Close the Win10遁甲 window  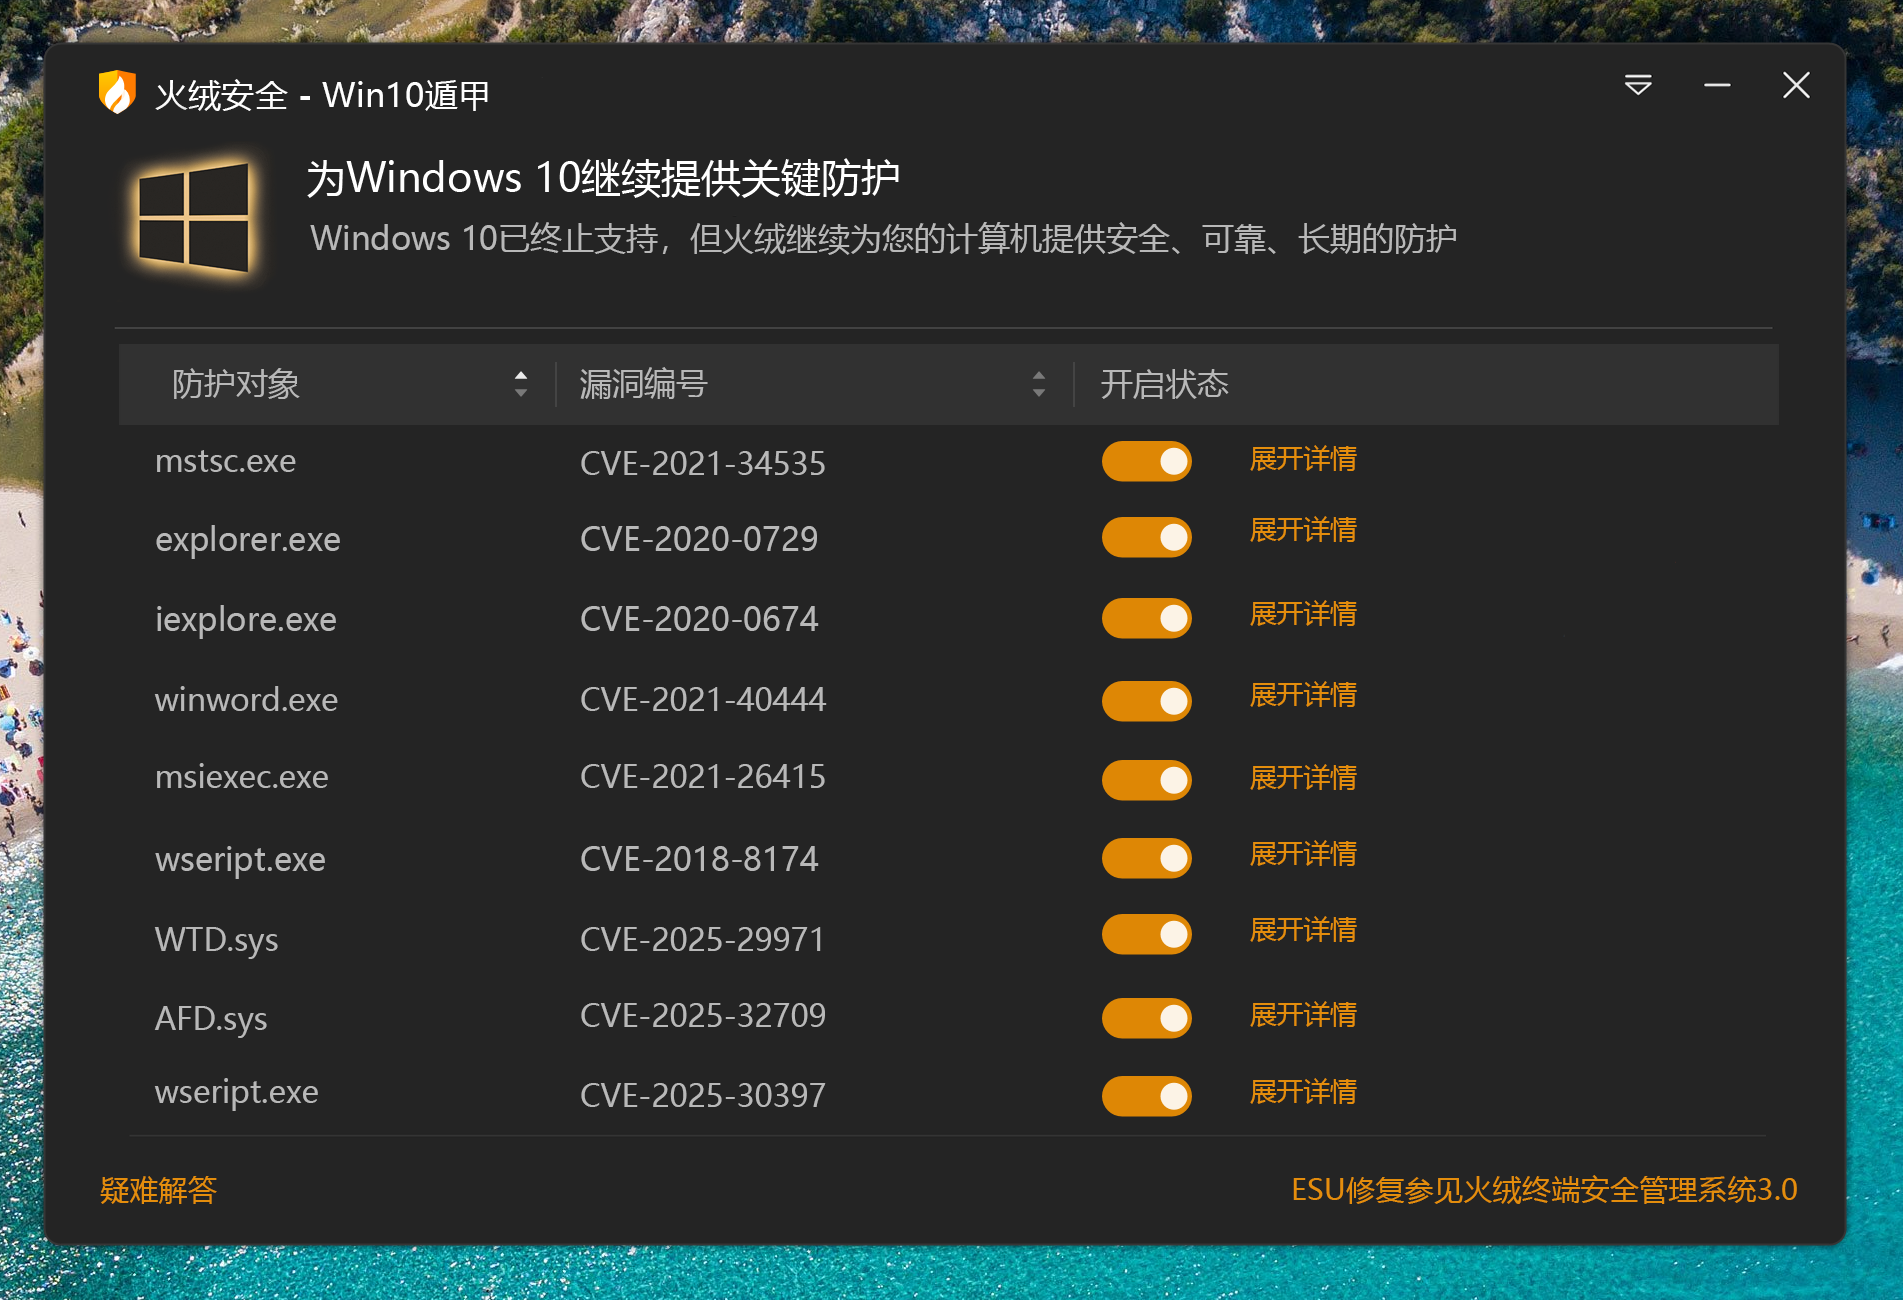pyautogui.click(x=1796, y=85)
